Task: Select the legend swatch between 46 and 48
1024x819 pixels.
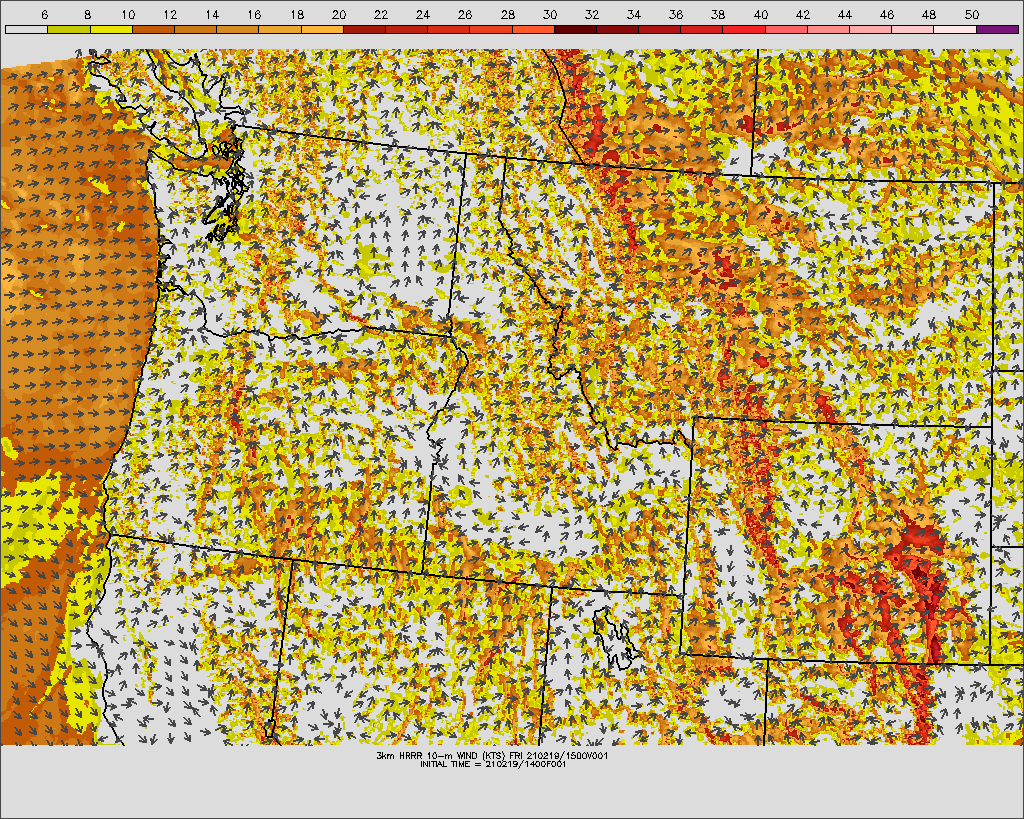Action: coord(913,29)
